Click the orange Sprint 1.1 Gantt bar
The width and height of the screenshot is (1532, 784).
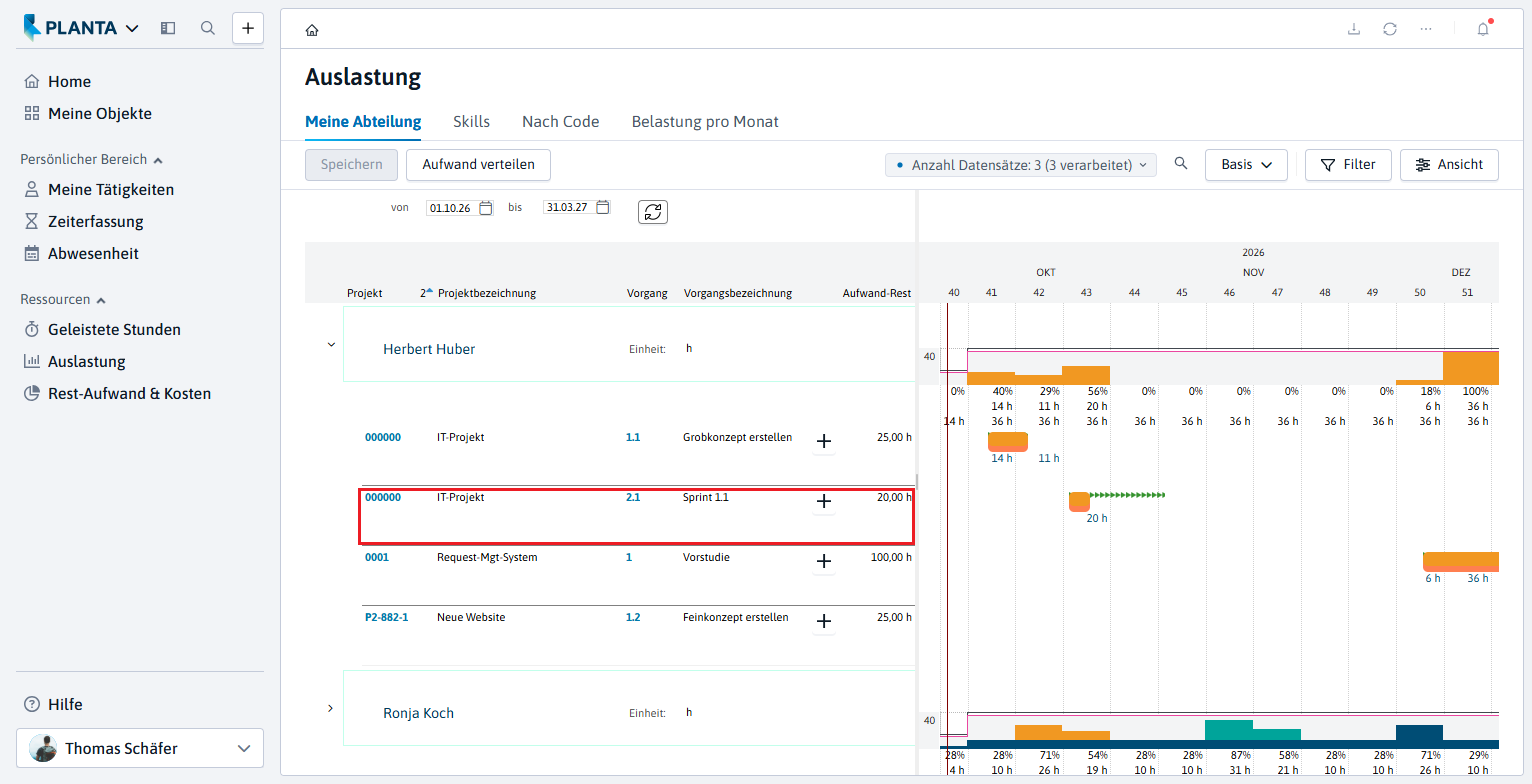pyautogui.click(x=1079, y=501)
